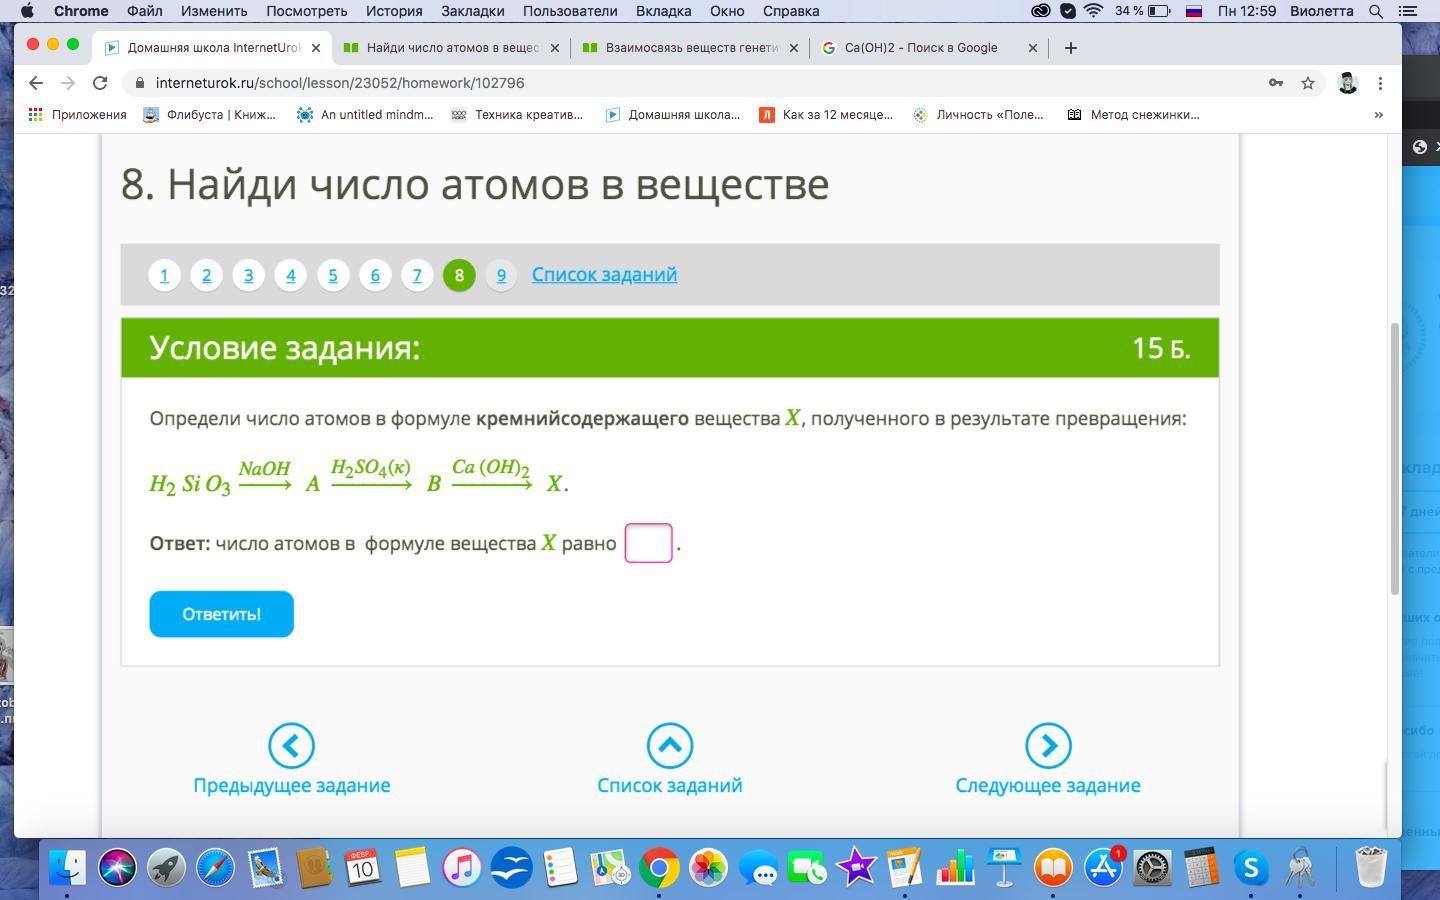Screen dimensions: 1440x900
Task: Click the Следующее задание right-arrow circle
Action: point(1048,746)
